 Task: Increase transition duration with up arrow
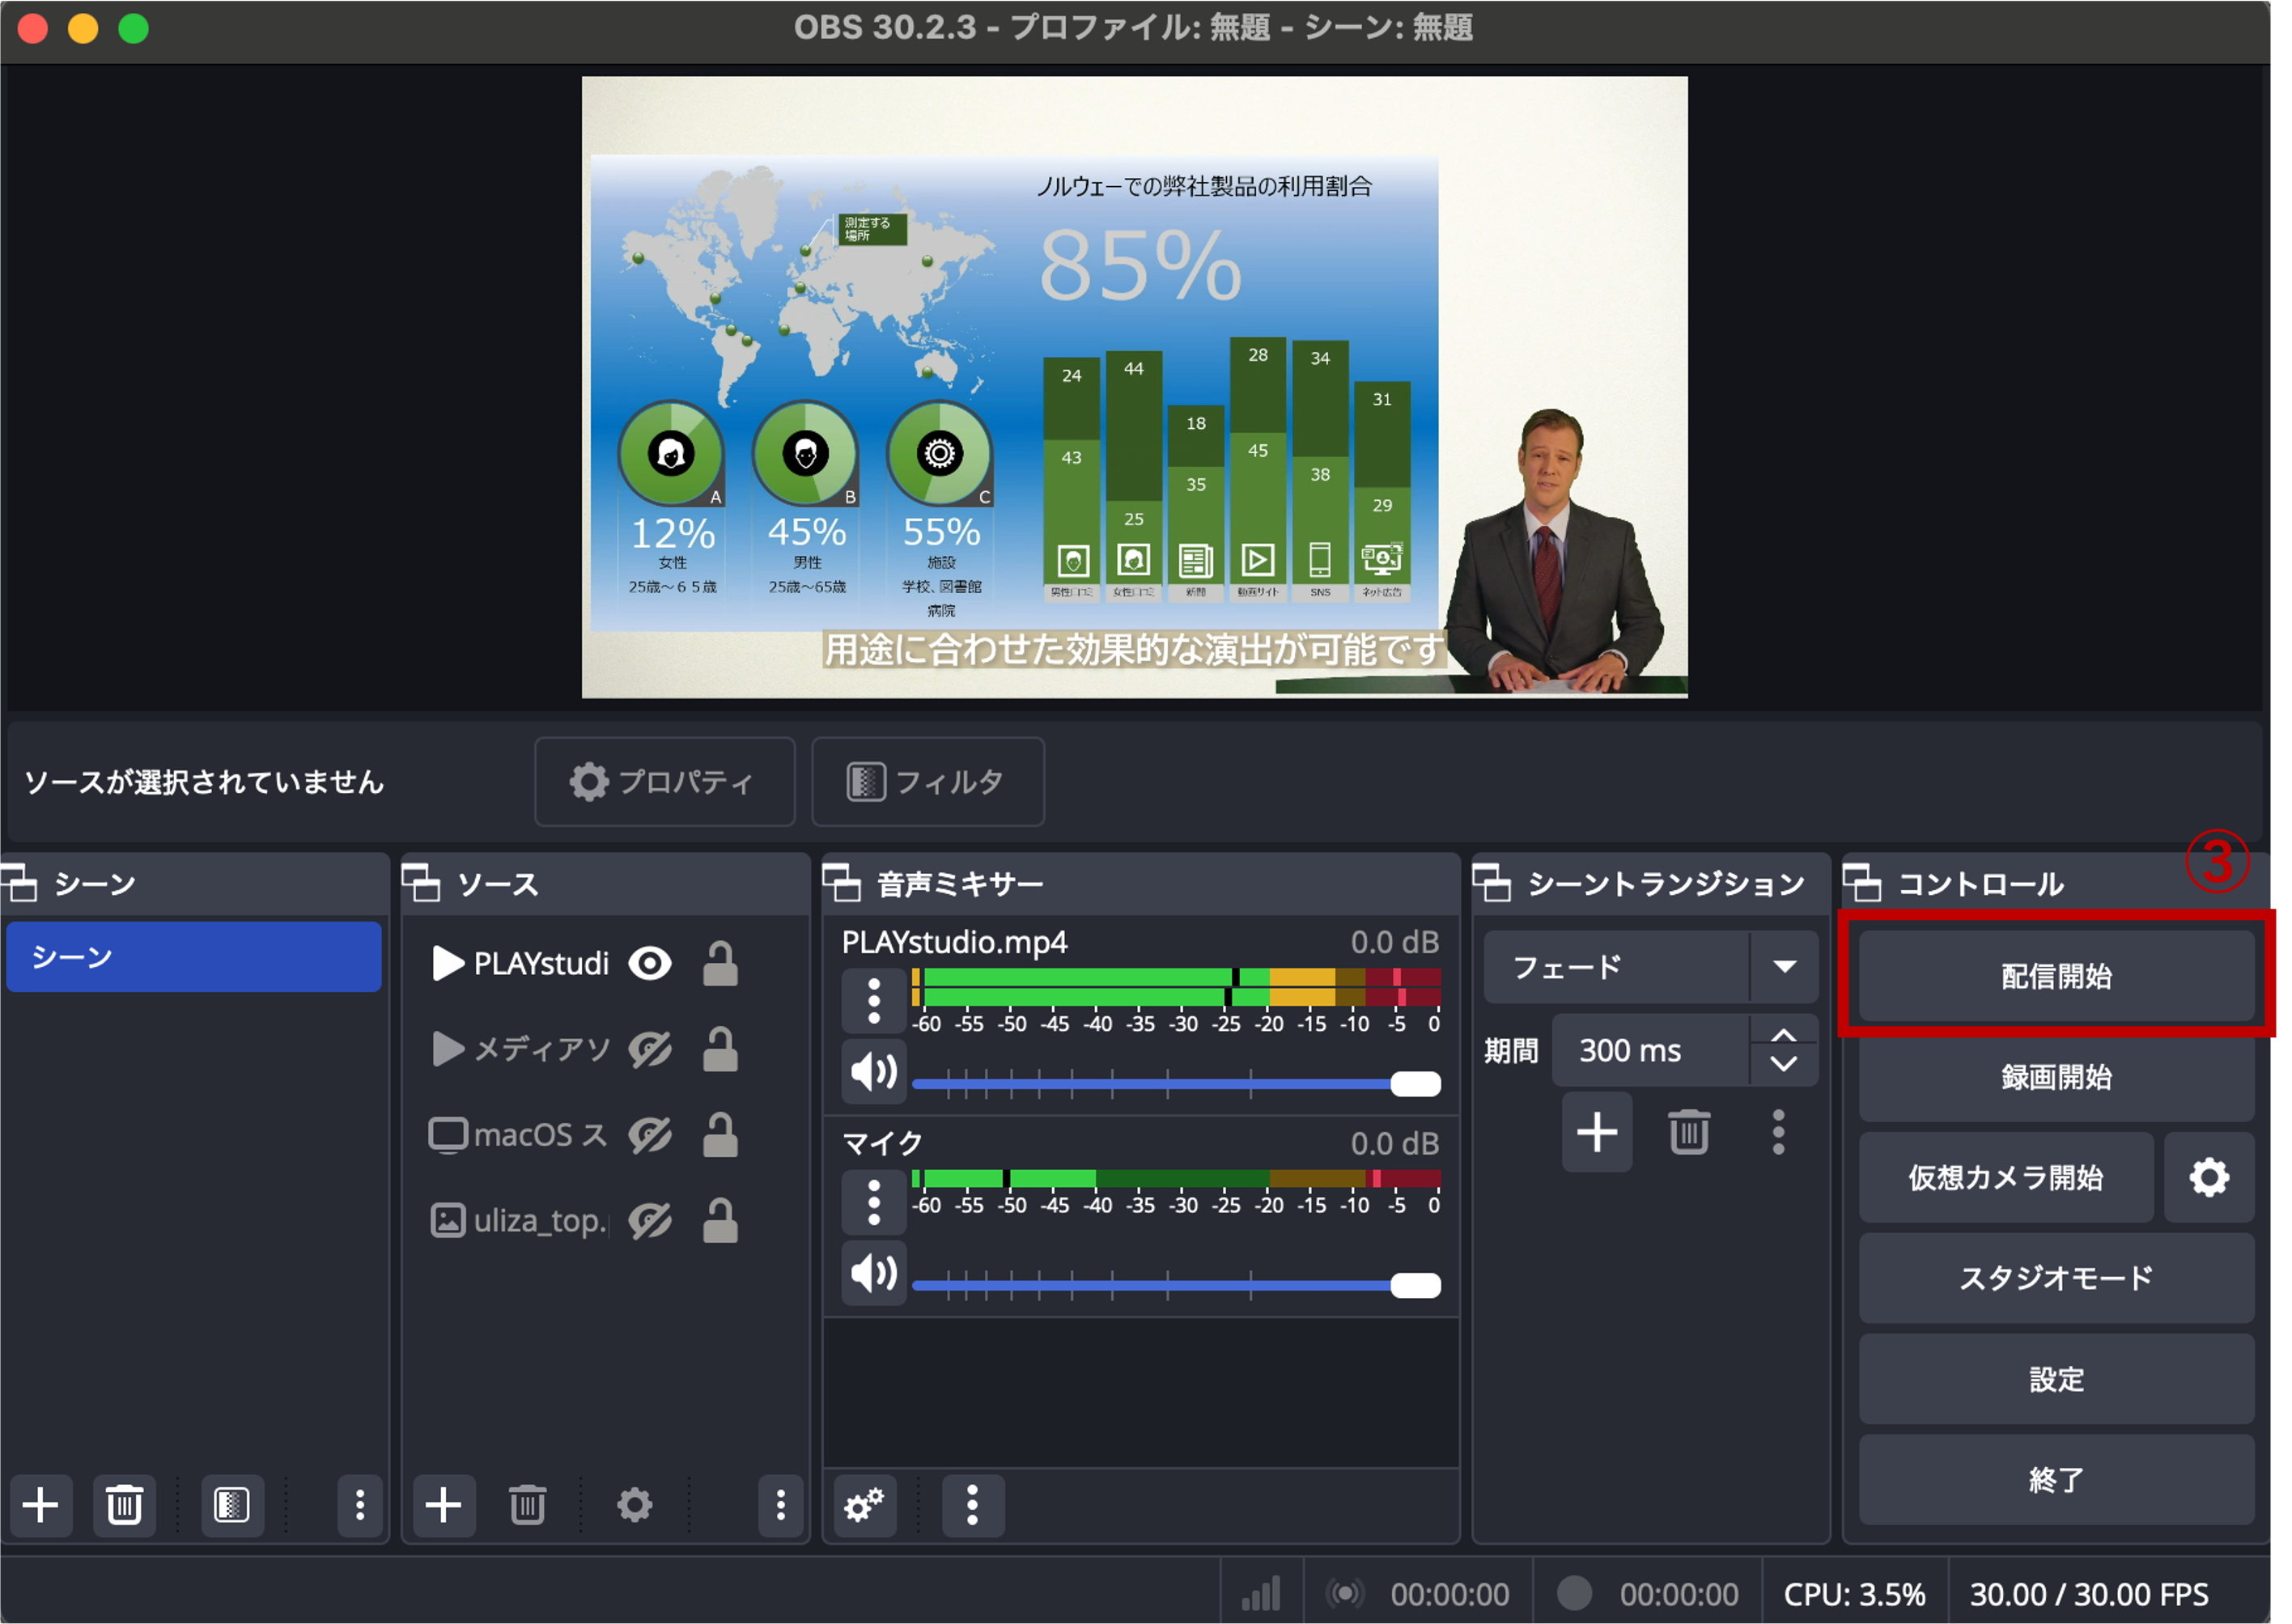[x=1784, y=1035]
